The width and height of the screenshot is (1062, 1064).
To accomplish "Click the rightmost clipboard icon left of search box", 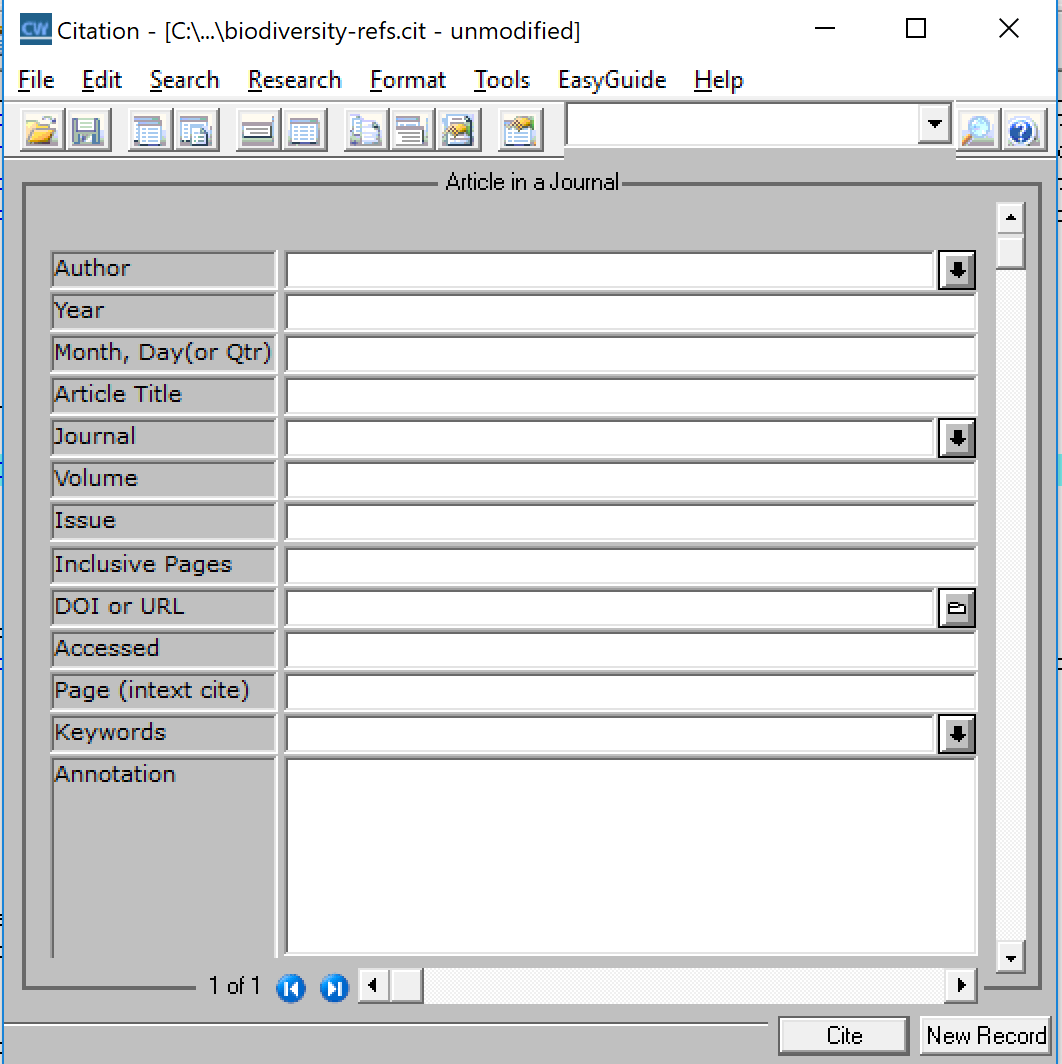I will point(519,131).
